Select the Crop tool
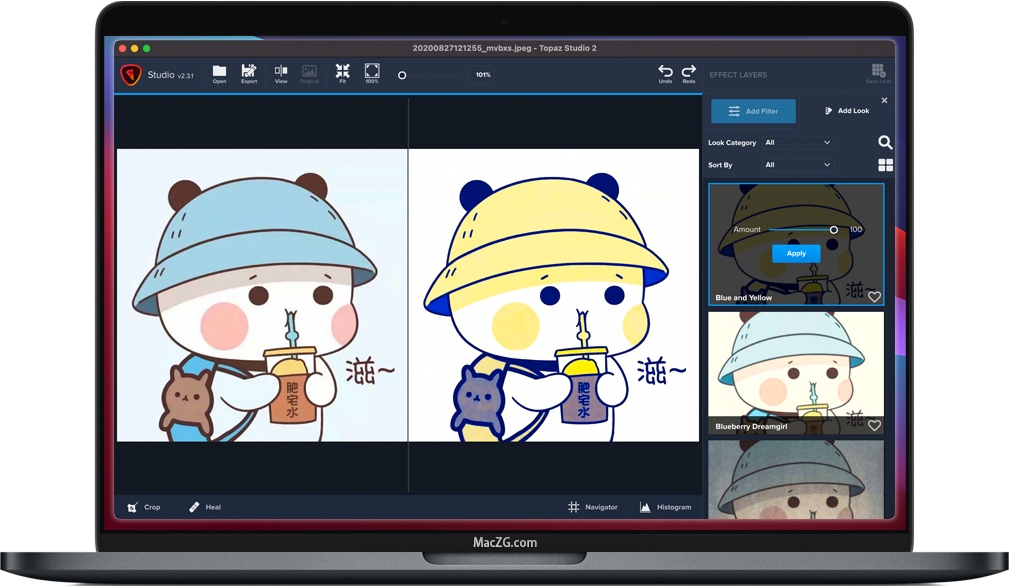Viewport: 1009px width, 586px height. point(143,507)
